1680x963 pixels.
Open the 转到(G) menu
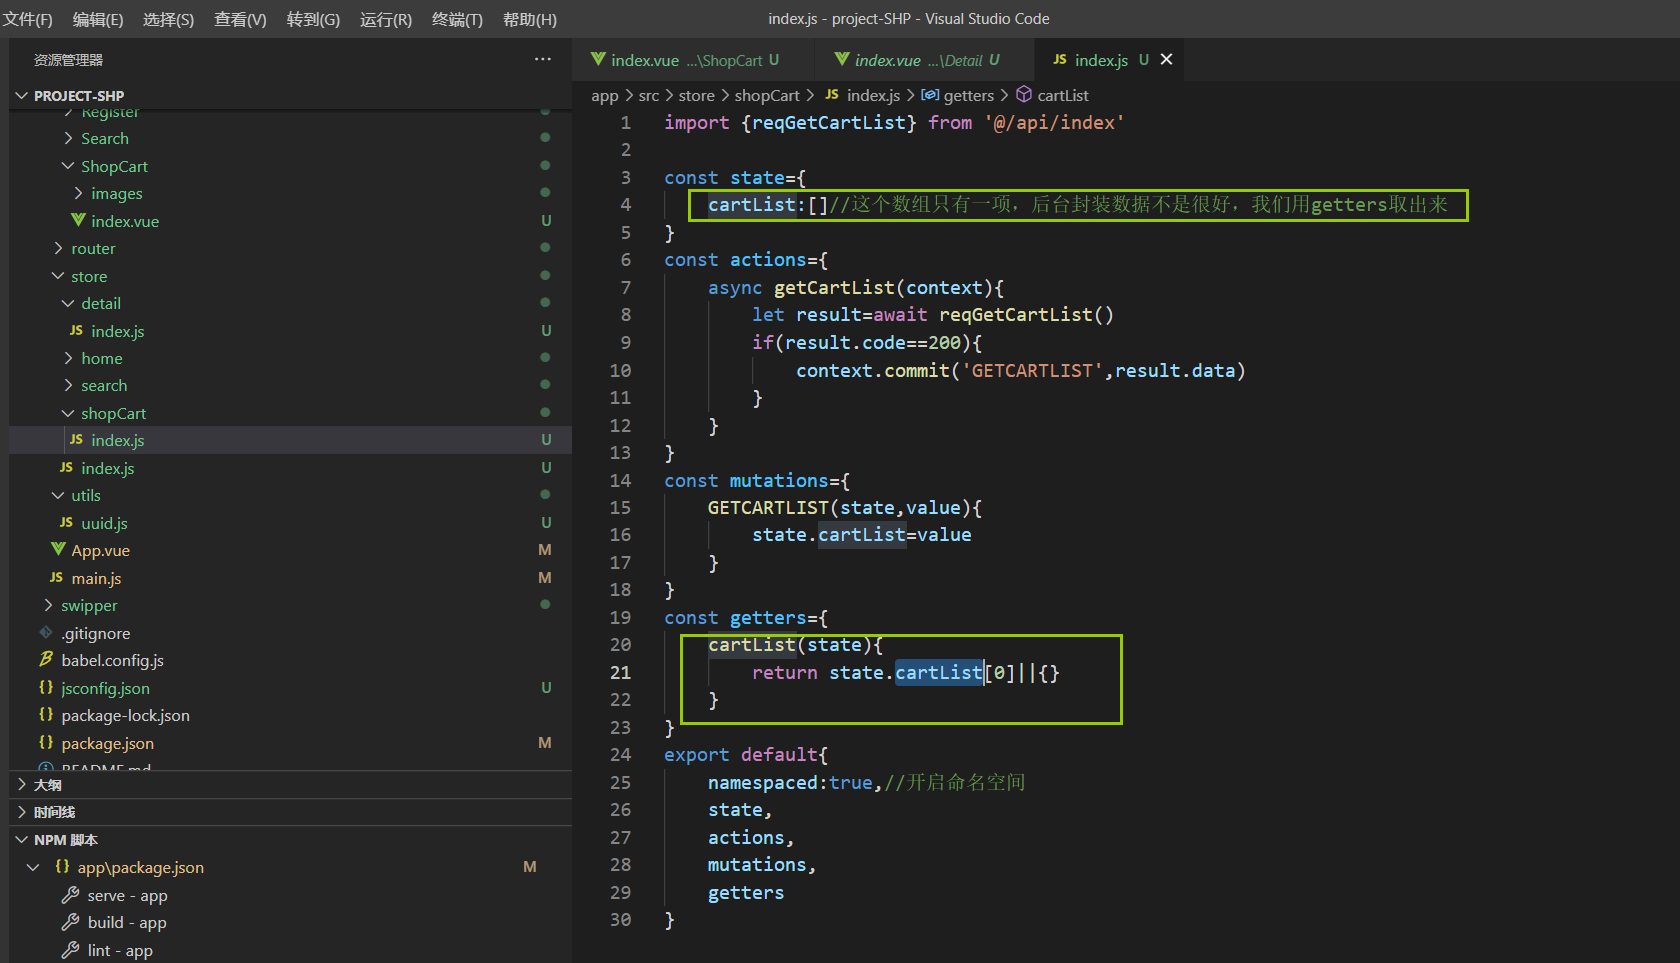pos(313,19)
